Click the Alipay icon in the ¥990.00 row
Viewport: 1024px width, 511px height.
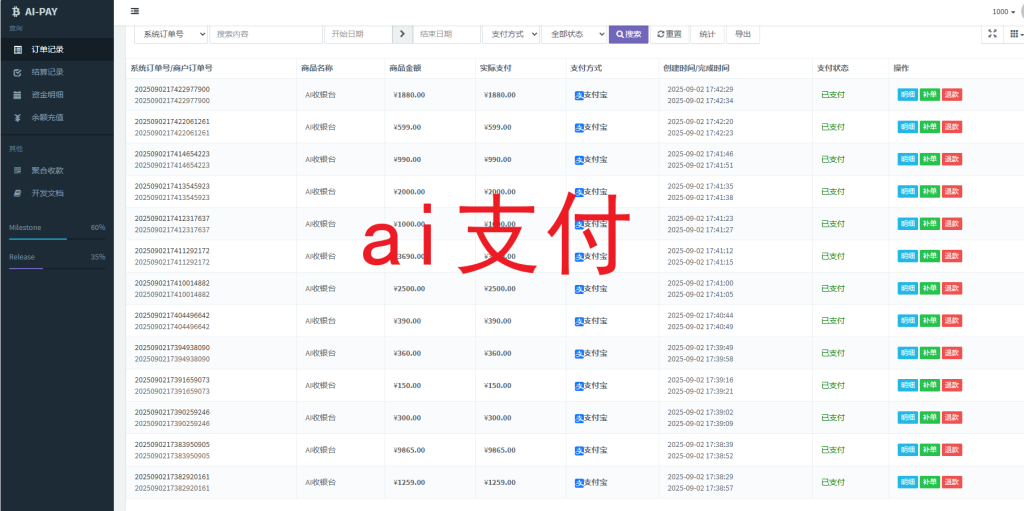[x=579, y=160]
